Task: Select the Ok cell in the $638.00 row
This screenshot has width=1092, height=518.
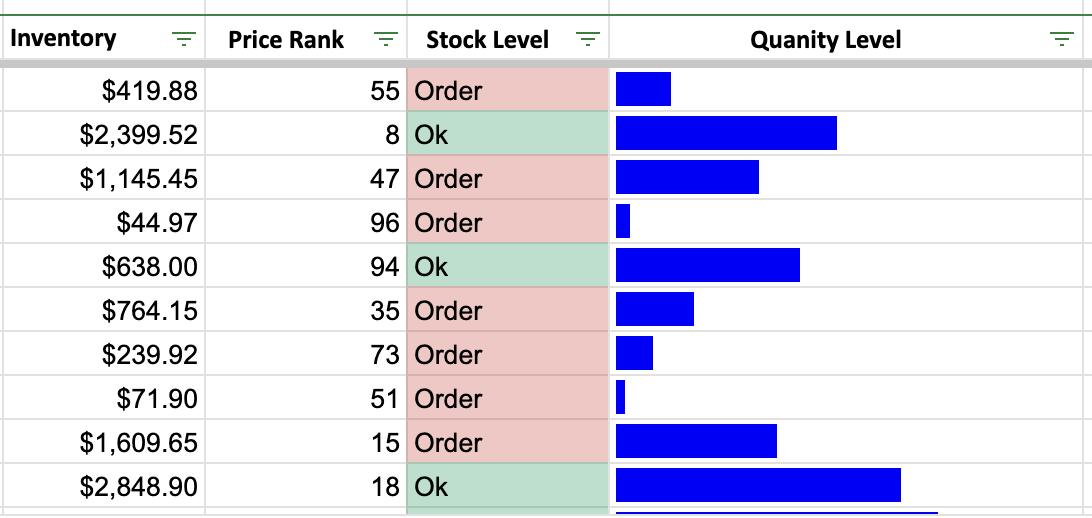Action: click(x=507, y=267)
